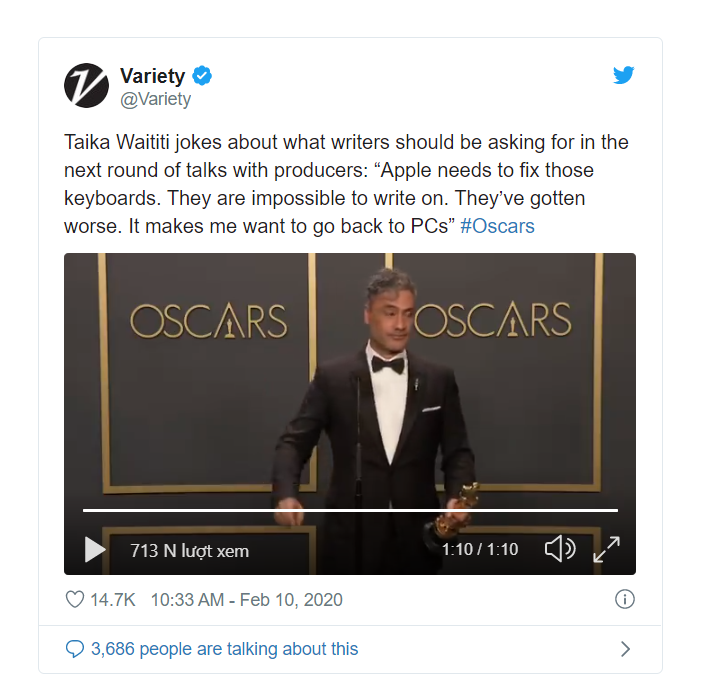Click the speech bubble reply icon
Image resolution: width=717 pixels, height=695 pixels.
[75, 649]
